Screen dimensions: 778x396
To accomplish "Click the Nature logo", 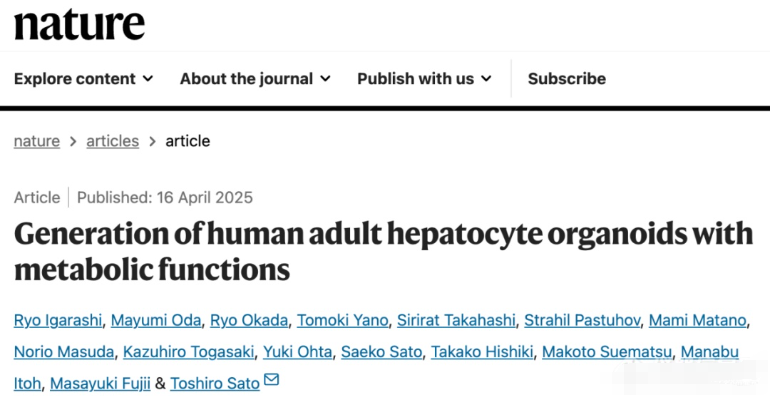I will pos(79,24).
